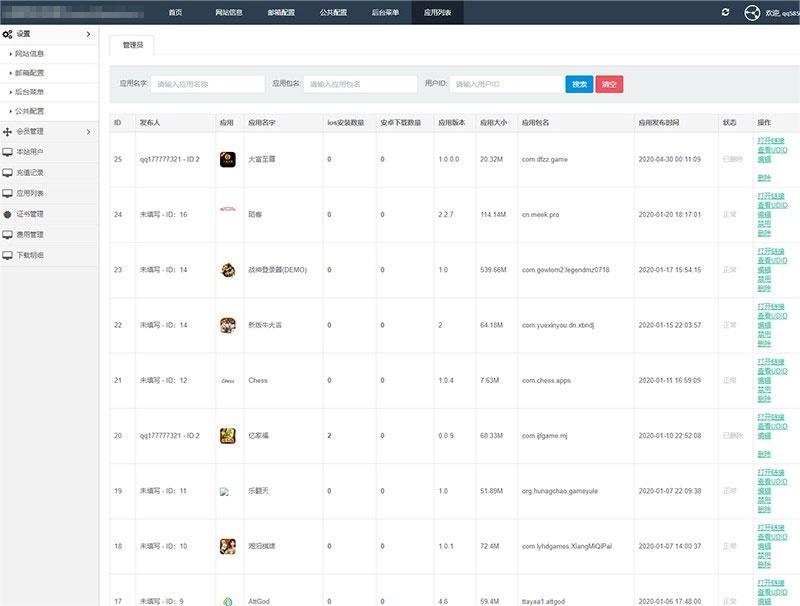Open 首页 in the top navigation
This screenshot has width=800, height=606.
(176, 12)
